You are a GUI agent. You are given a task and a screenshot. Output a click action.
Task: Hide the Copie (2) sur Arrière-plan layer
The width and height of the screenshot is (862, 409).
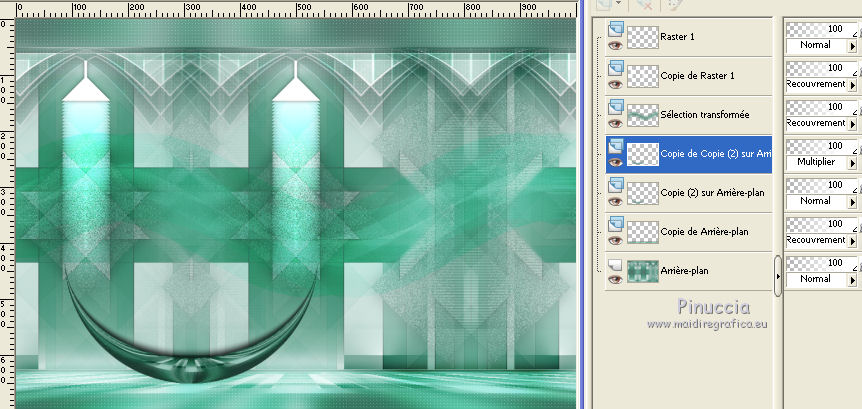[616, 201]
